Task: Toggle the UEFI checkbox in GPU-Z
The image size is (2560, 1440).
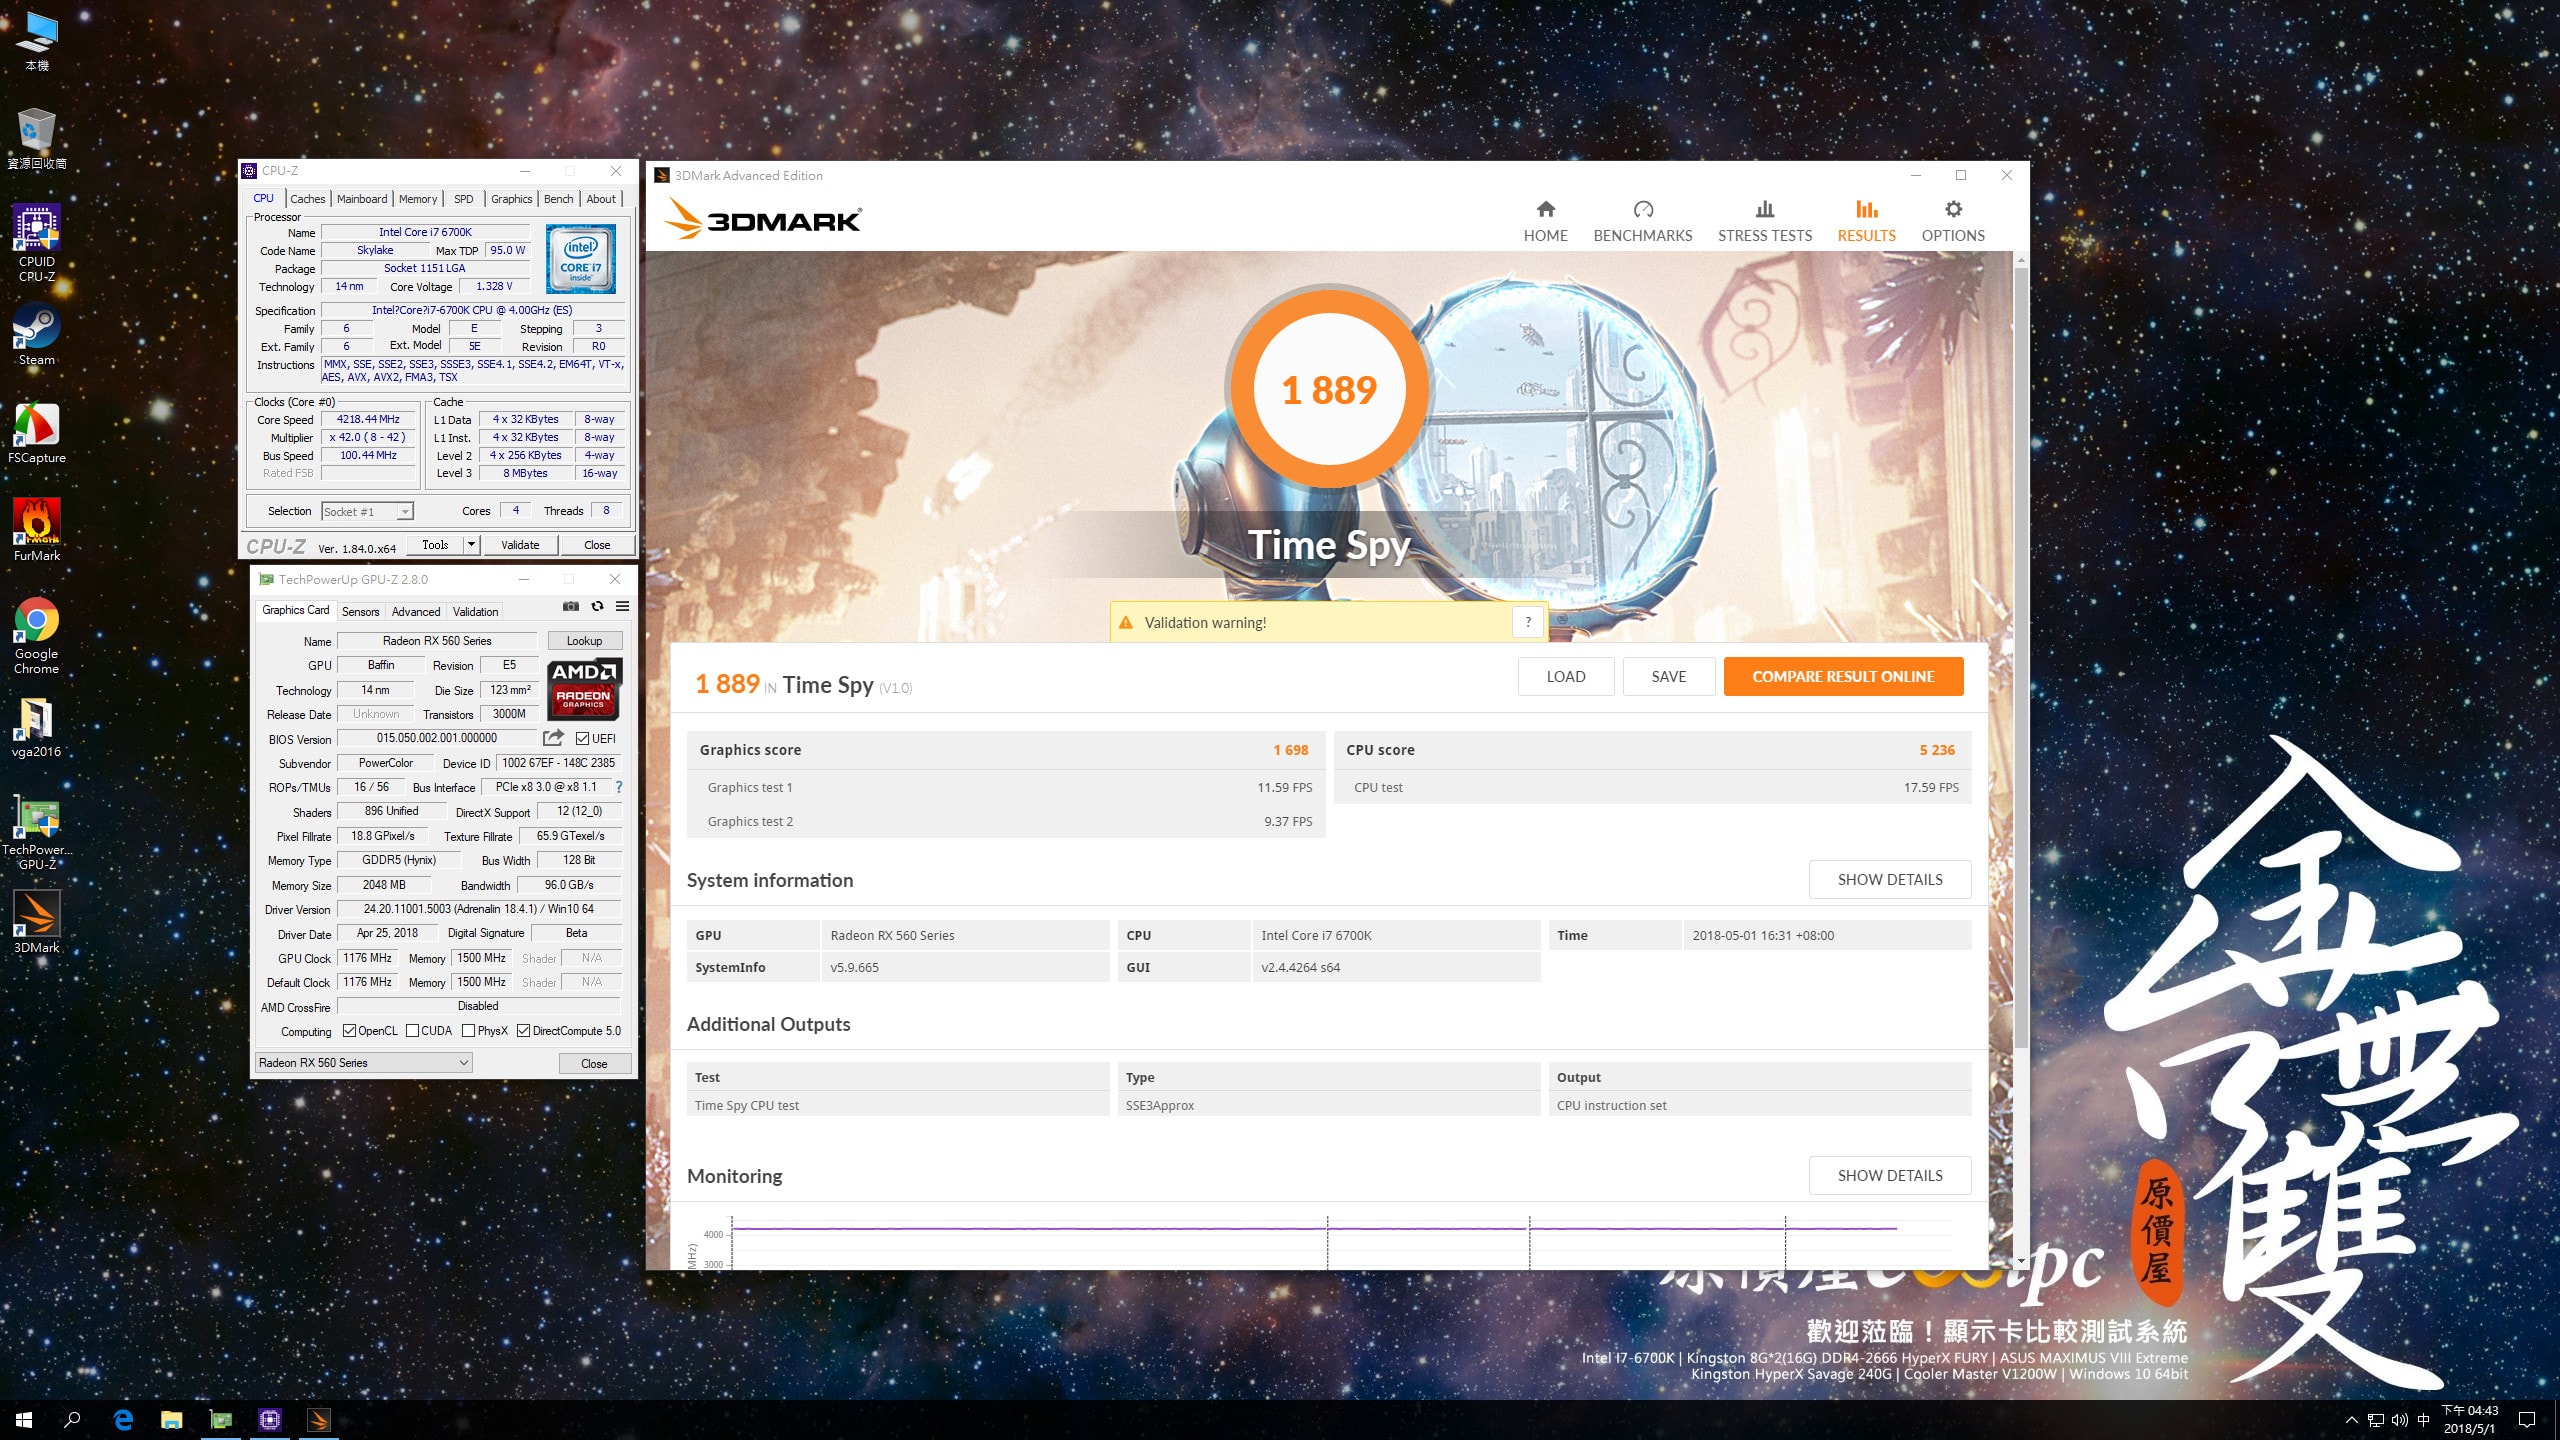Action: click(582, 739)
